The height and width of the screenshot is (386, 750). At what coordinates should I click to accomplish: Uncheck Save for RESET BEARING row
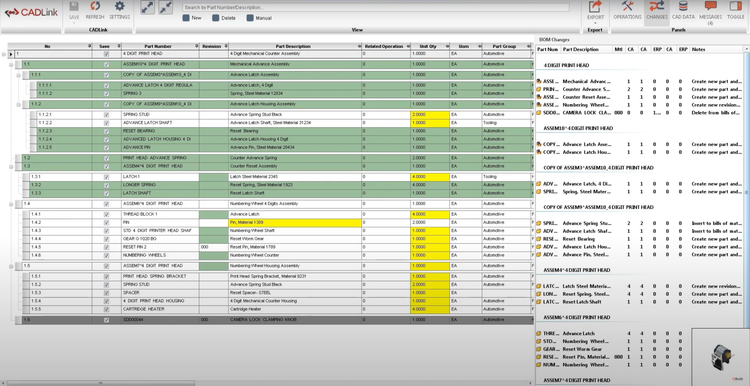point(106,131)
